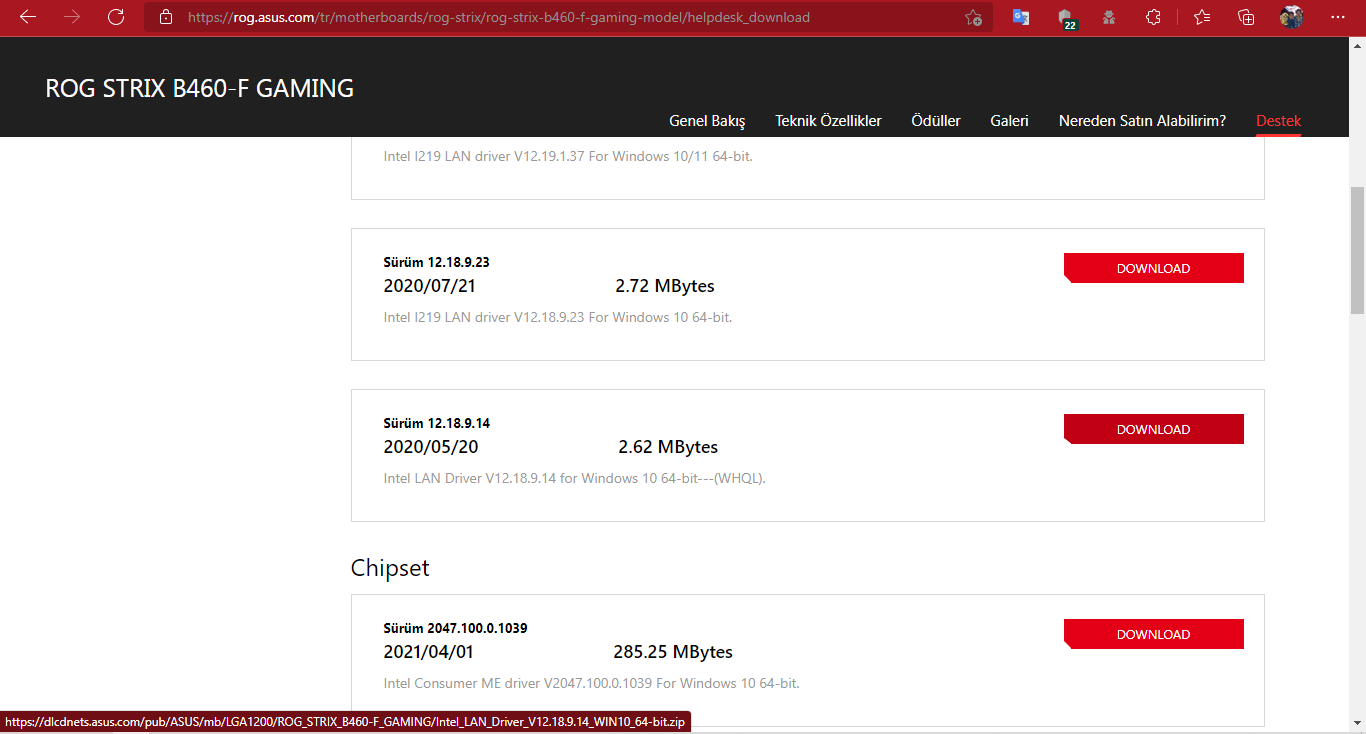Open the Collections panel
1366x734 pixels.
[x=1246, y=17]
